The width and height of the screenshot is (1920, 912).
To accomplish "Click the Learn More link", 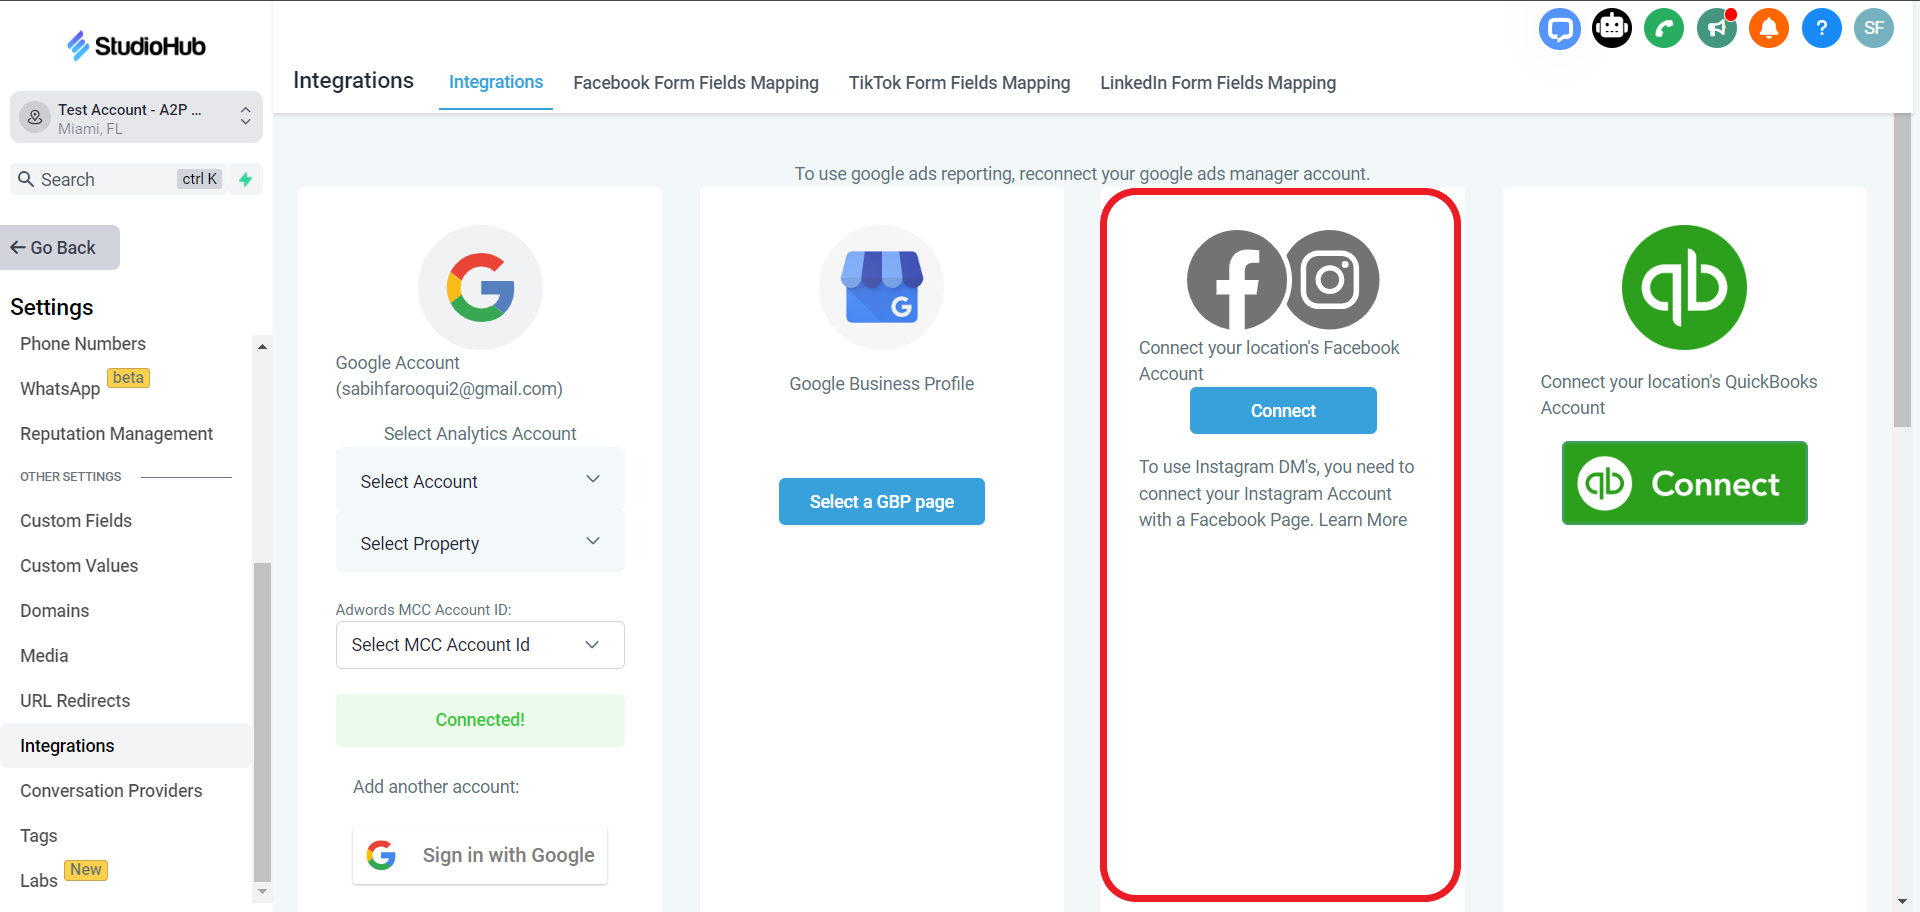I will [1362, 520].
